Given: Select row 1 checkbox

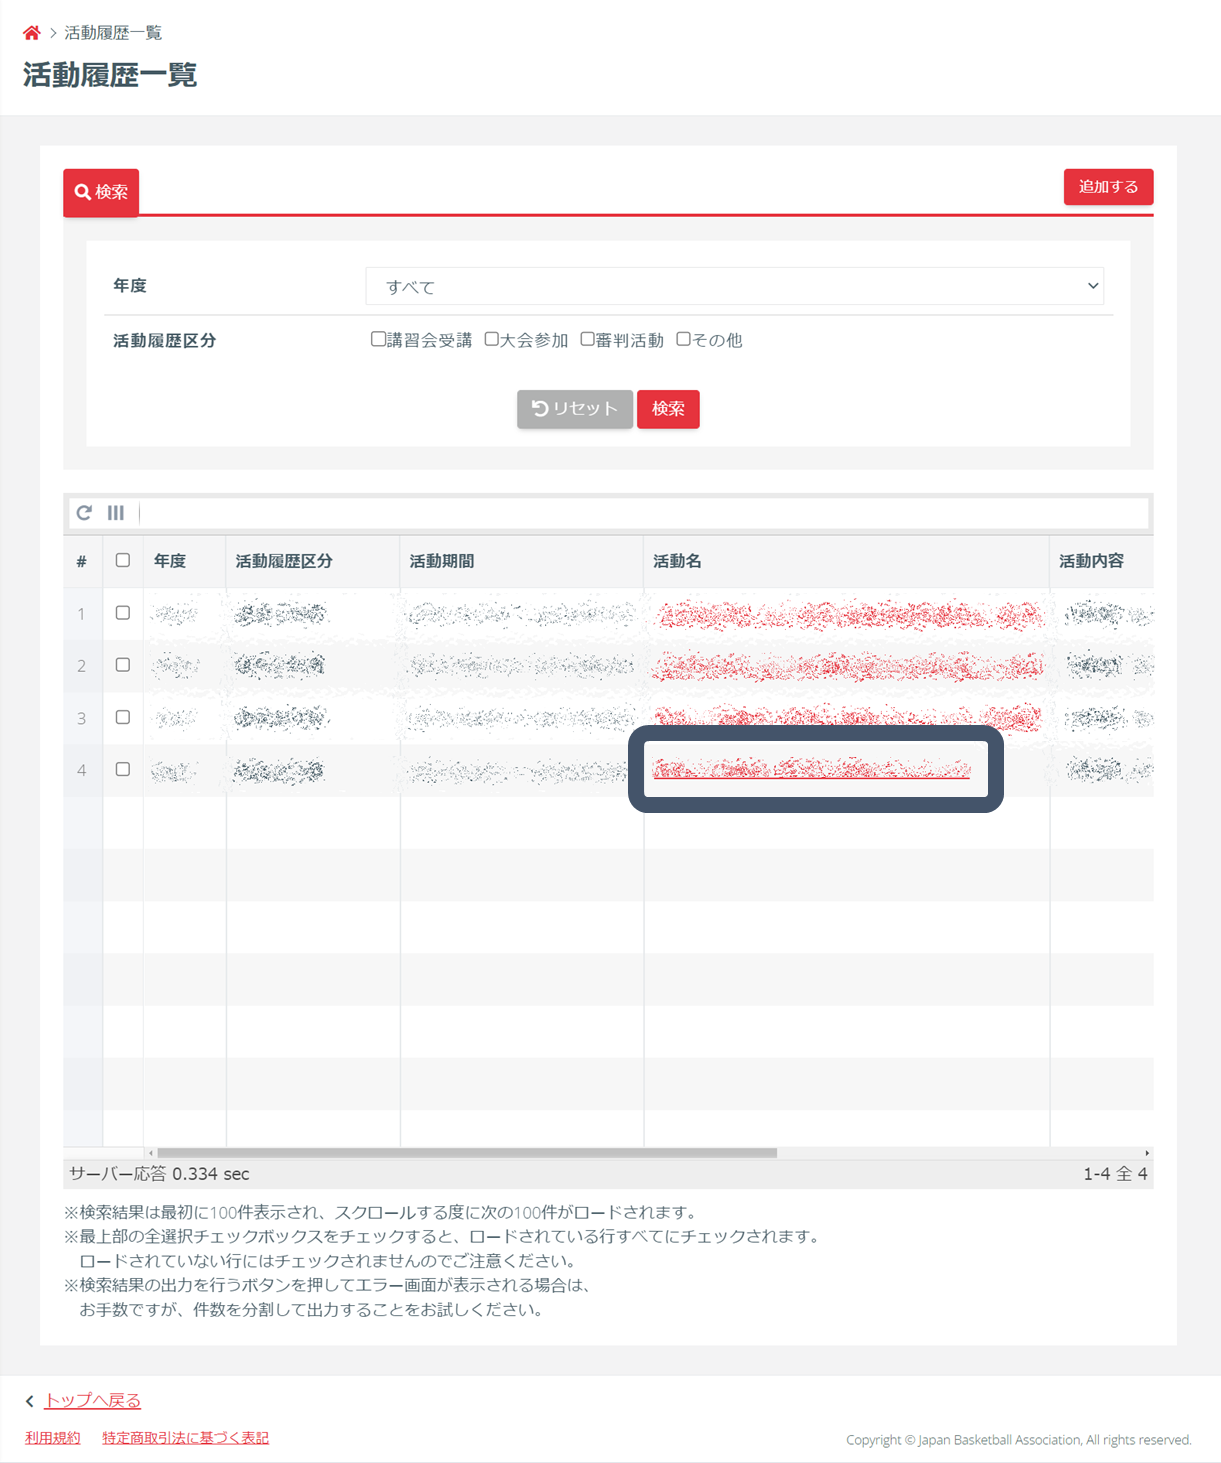Looking at the screenshot, I should (x=123, y=613).
